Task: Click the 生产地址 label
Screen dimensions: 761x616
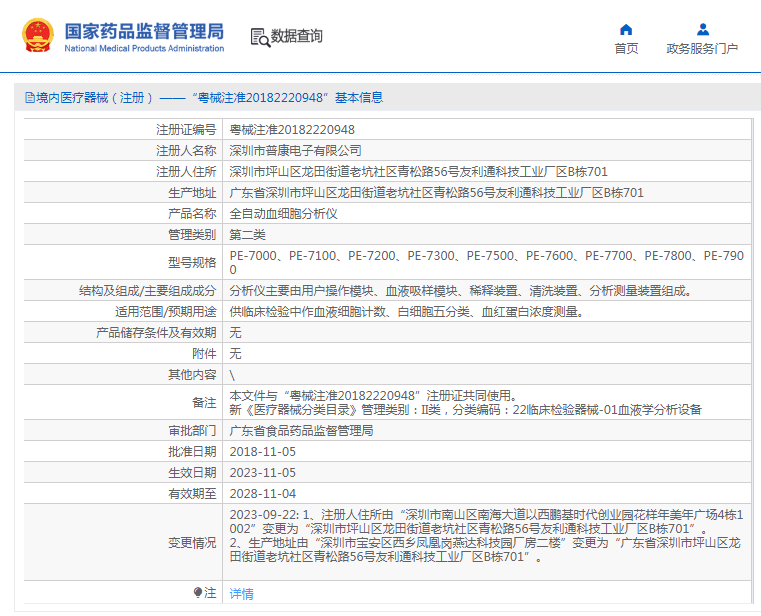Action: pos(192,193)
